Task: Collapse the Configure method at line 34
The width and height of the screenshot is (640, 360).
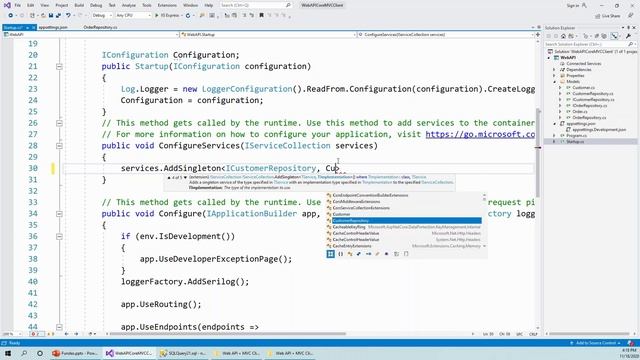Action: pyautogui.click(x=59, y=214)
